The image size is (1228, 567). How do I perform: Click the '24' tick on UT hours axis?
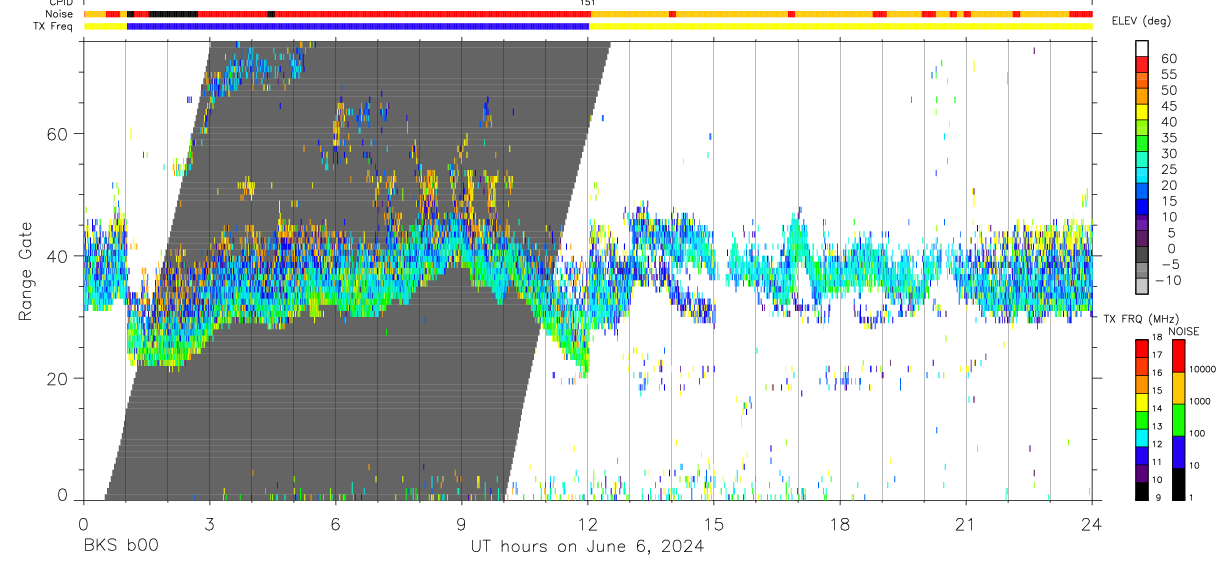point(1092,523)
